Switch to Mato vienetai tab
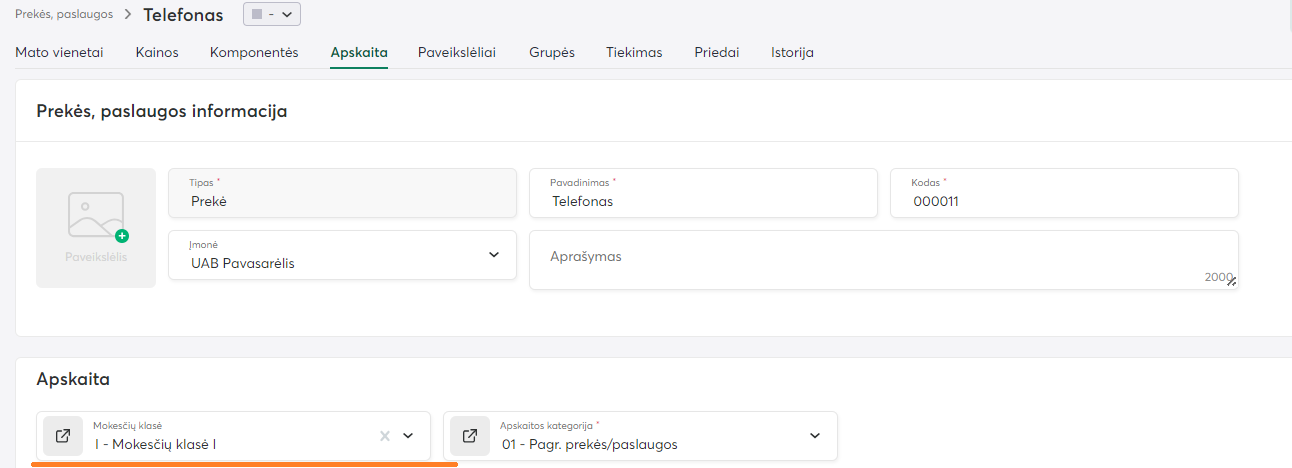This screenshot has width=1292, height=468. 59,53
